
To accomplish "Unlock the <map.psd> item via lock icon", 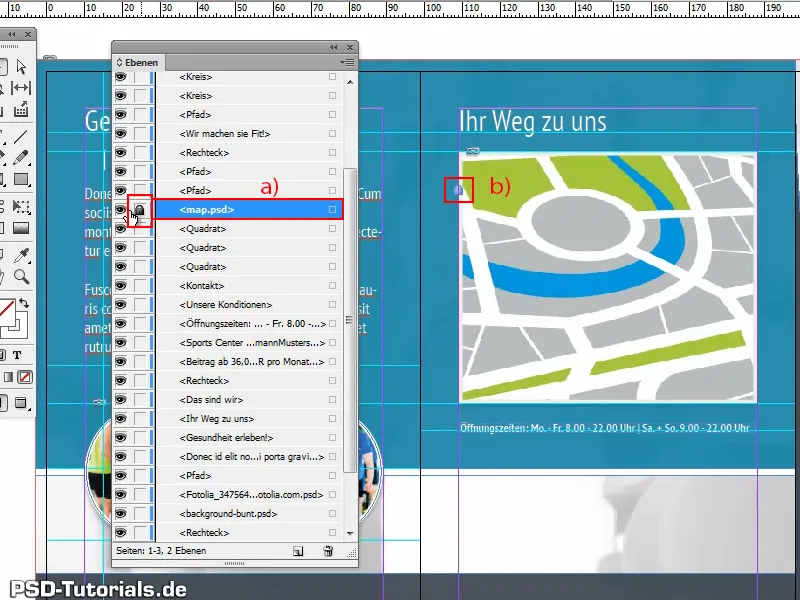I will [x=140, y=209].
